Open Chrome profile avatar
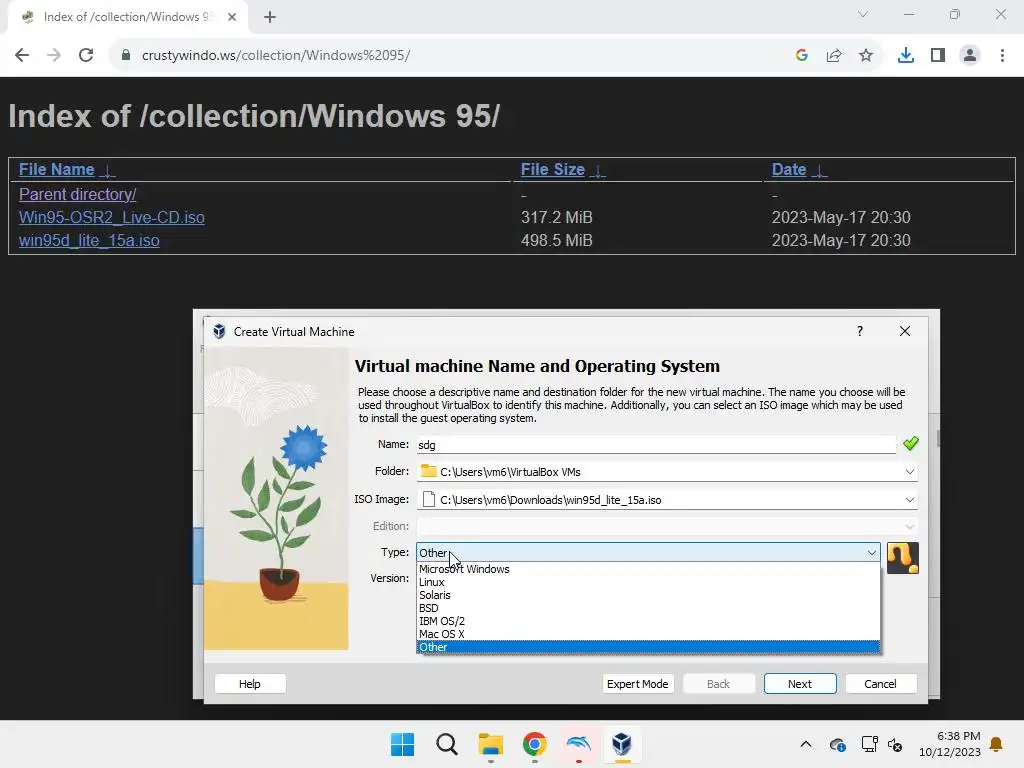This screenshot has width=1024, height=768. point(970,56)
